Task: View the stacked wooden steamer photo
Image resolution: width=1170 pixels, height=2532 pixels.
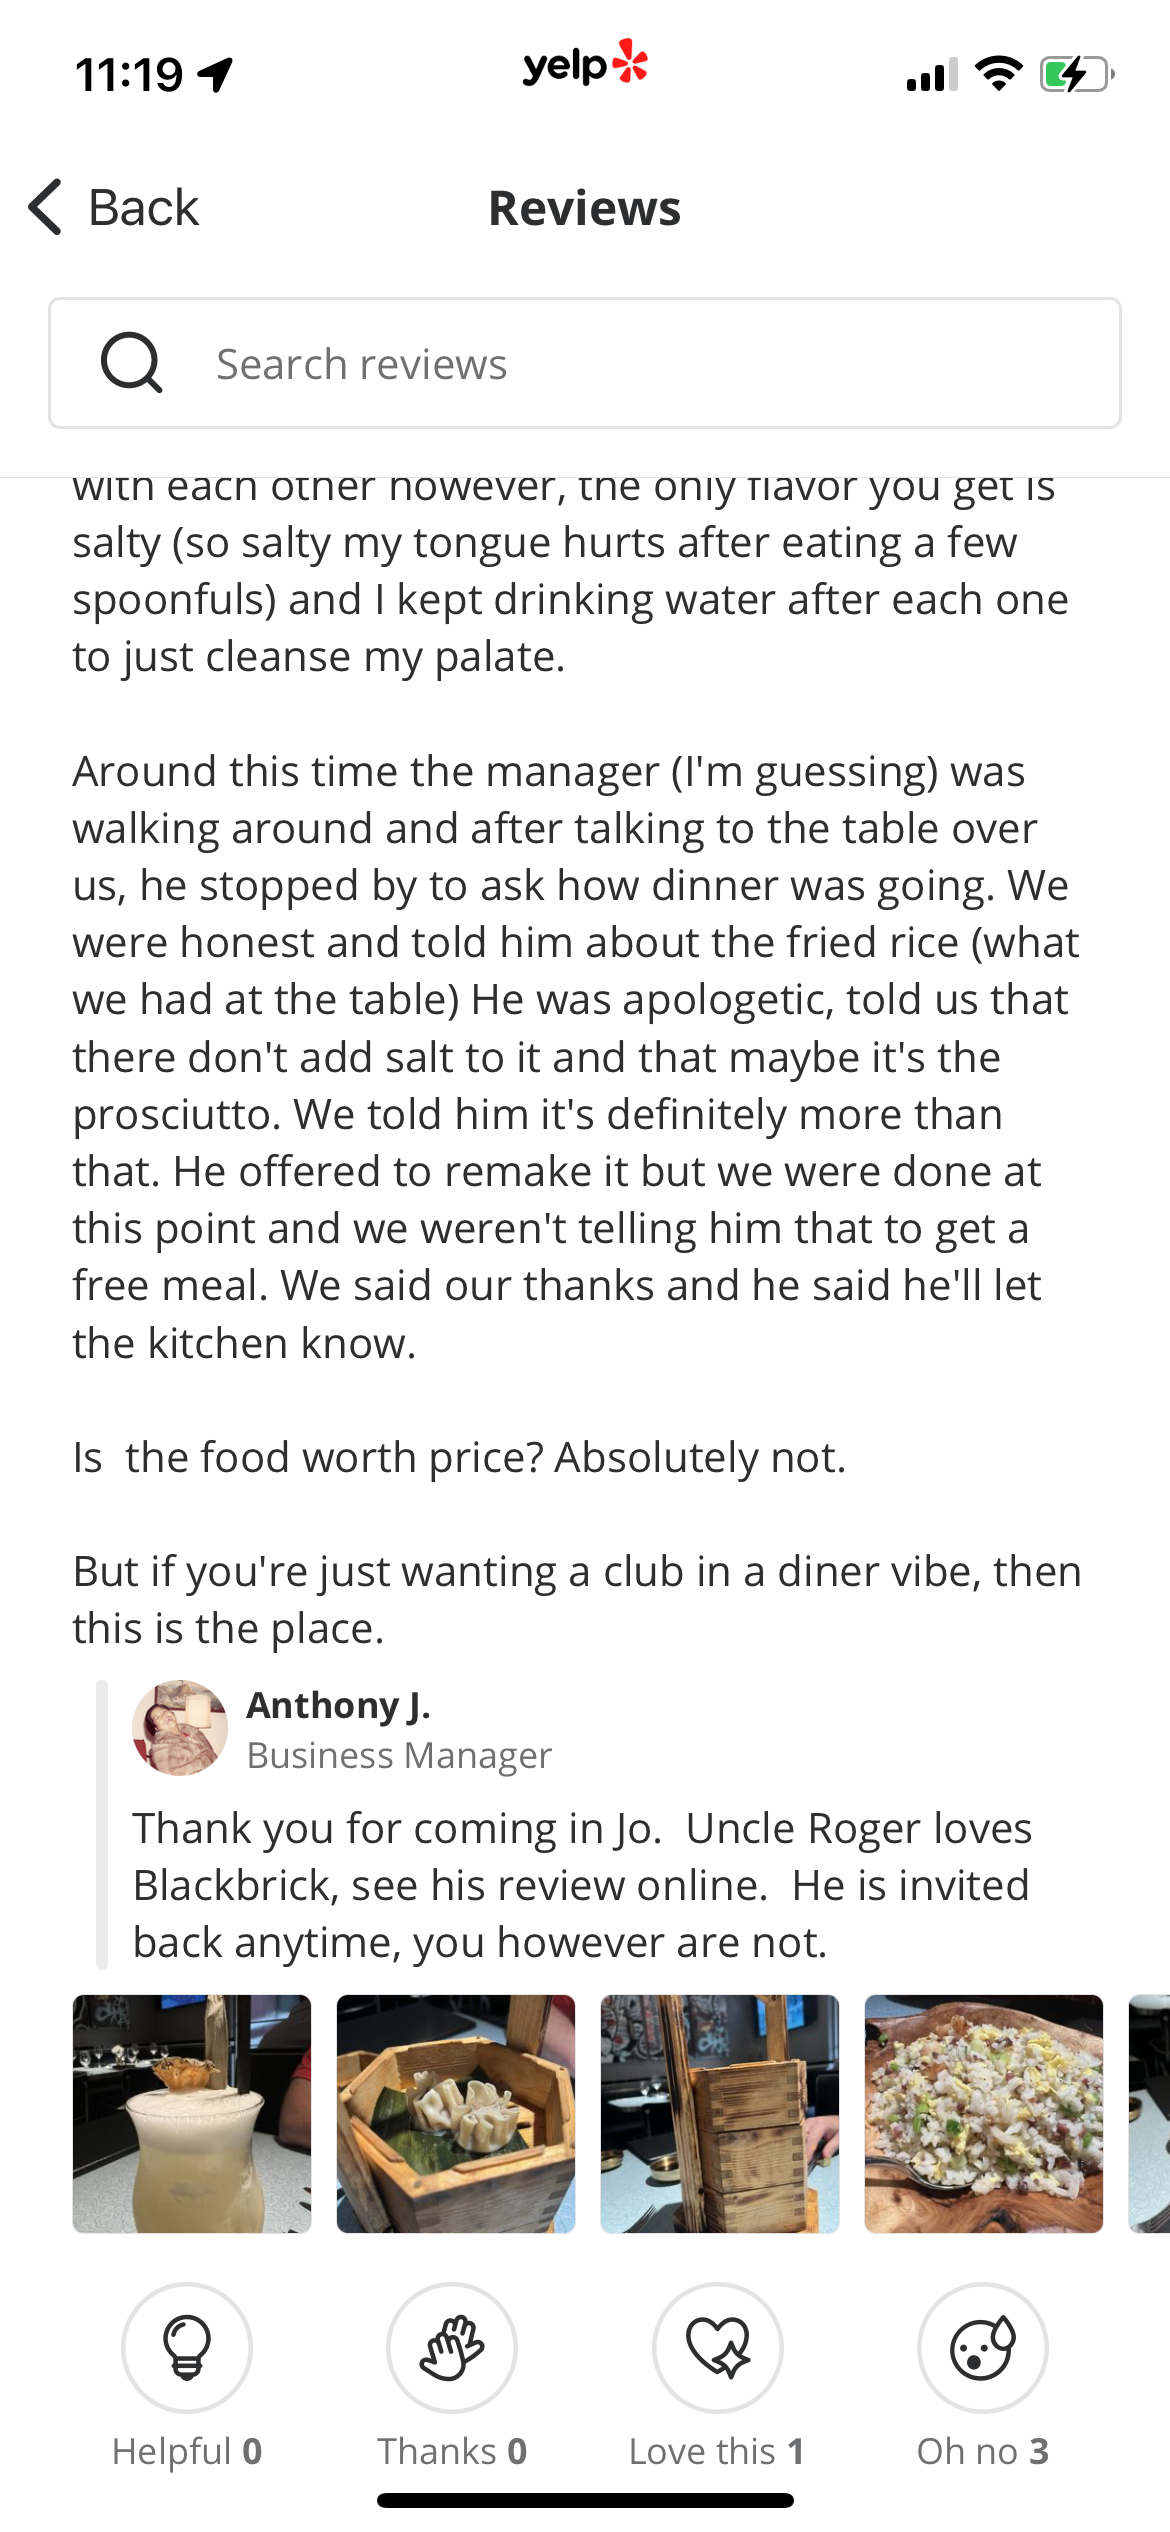Action: point(720,2113)
